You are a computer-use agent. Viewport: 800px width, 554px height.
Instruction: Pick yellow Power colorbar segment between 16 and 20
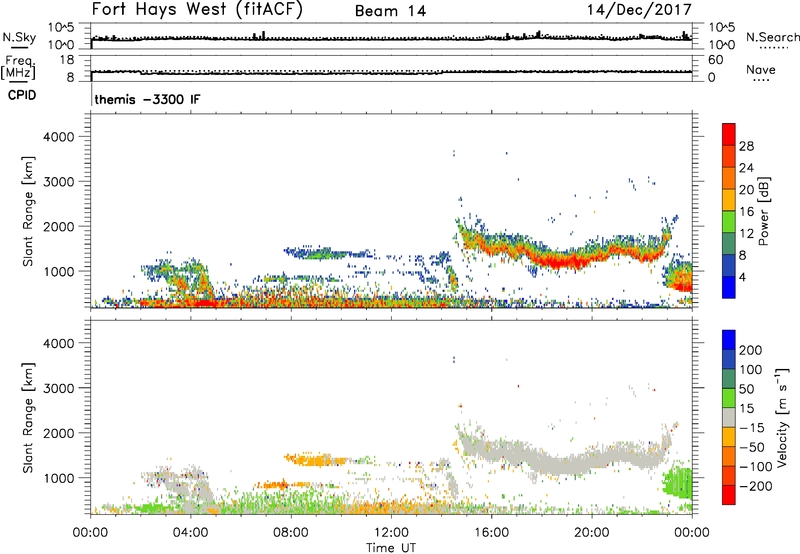[x=729, y=199]
